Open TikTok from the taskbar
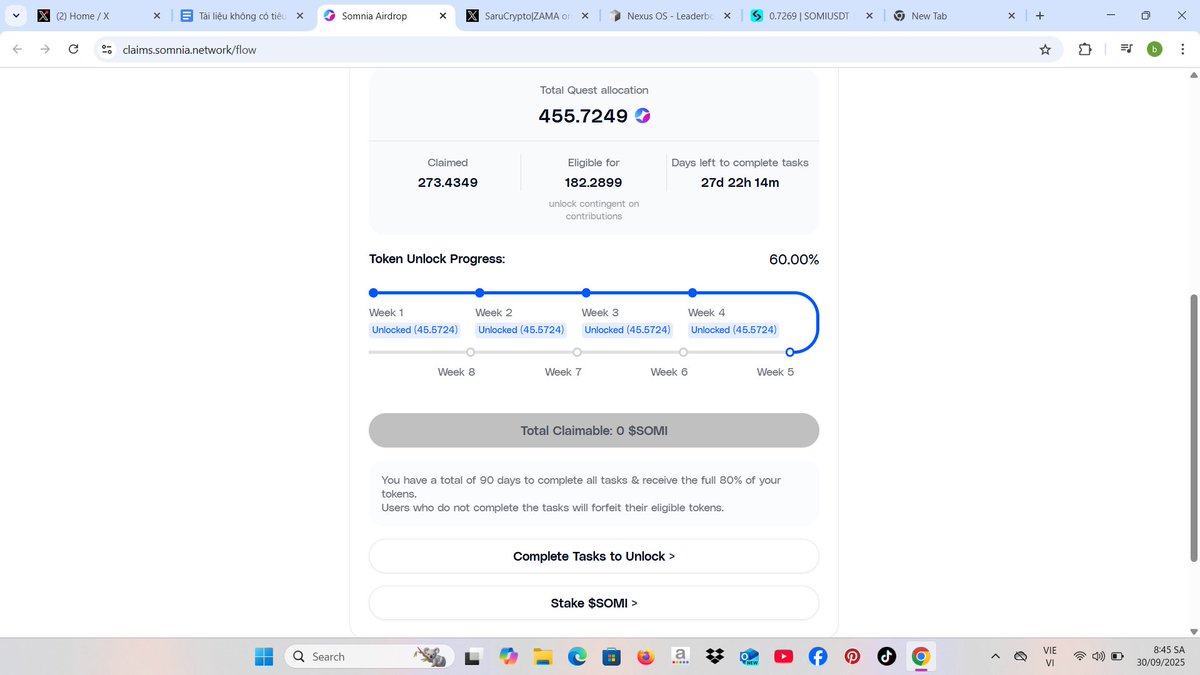The width and height of the screenshot is (1200, 675). 886,656
